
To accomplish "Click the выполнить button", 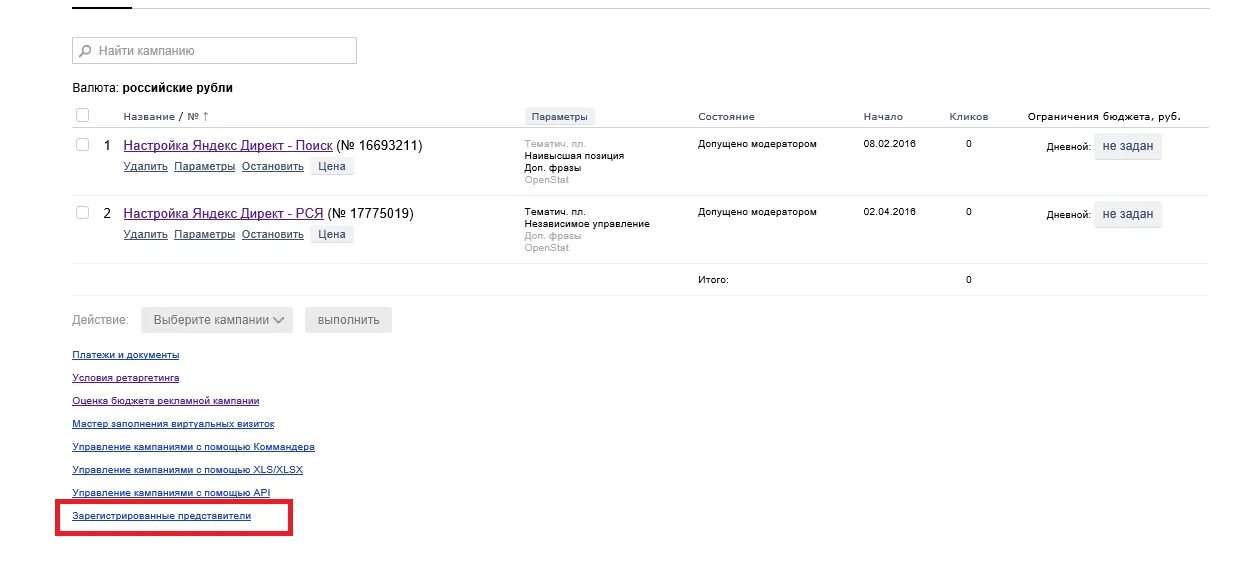I will tap(348, 320).
